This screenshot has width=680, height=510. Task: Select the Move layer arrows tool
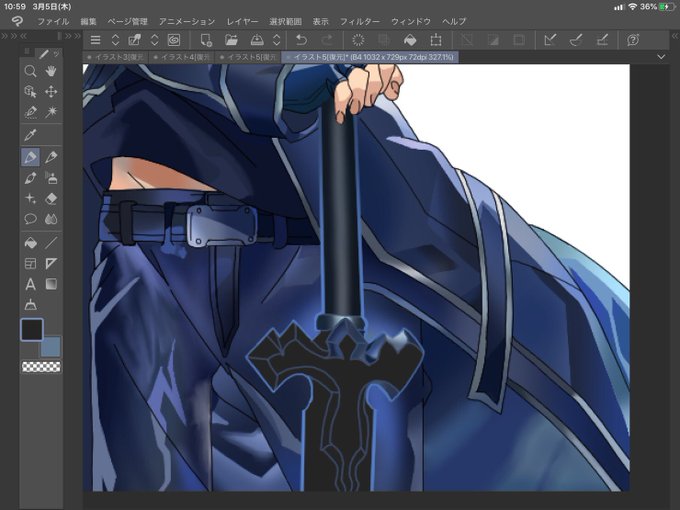(x=51, y=92)
